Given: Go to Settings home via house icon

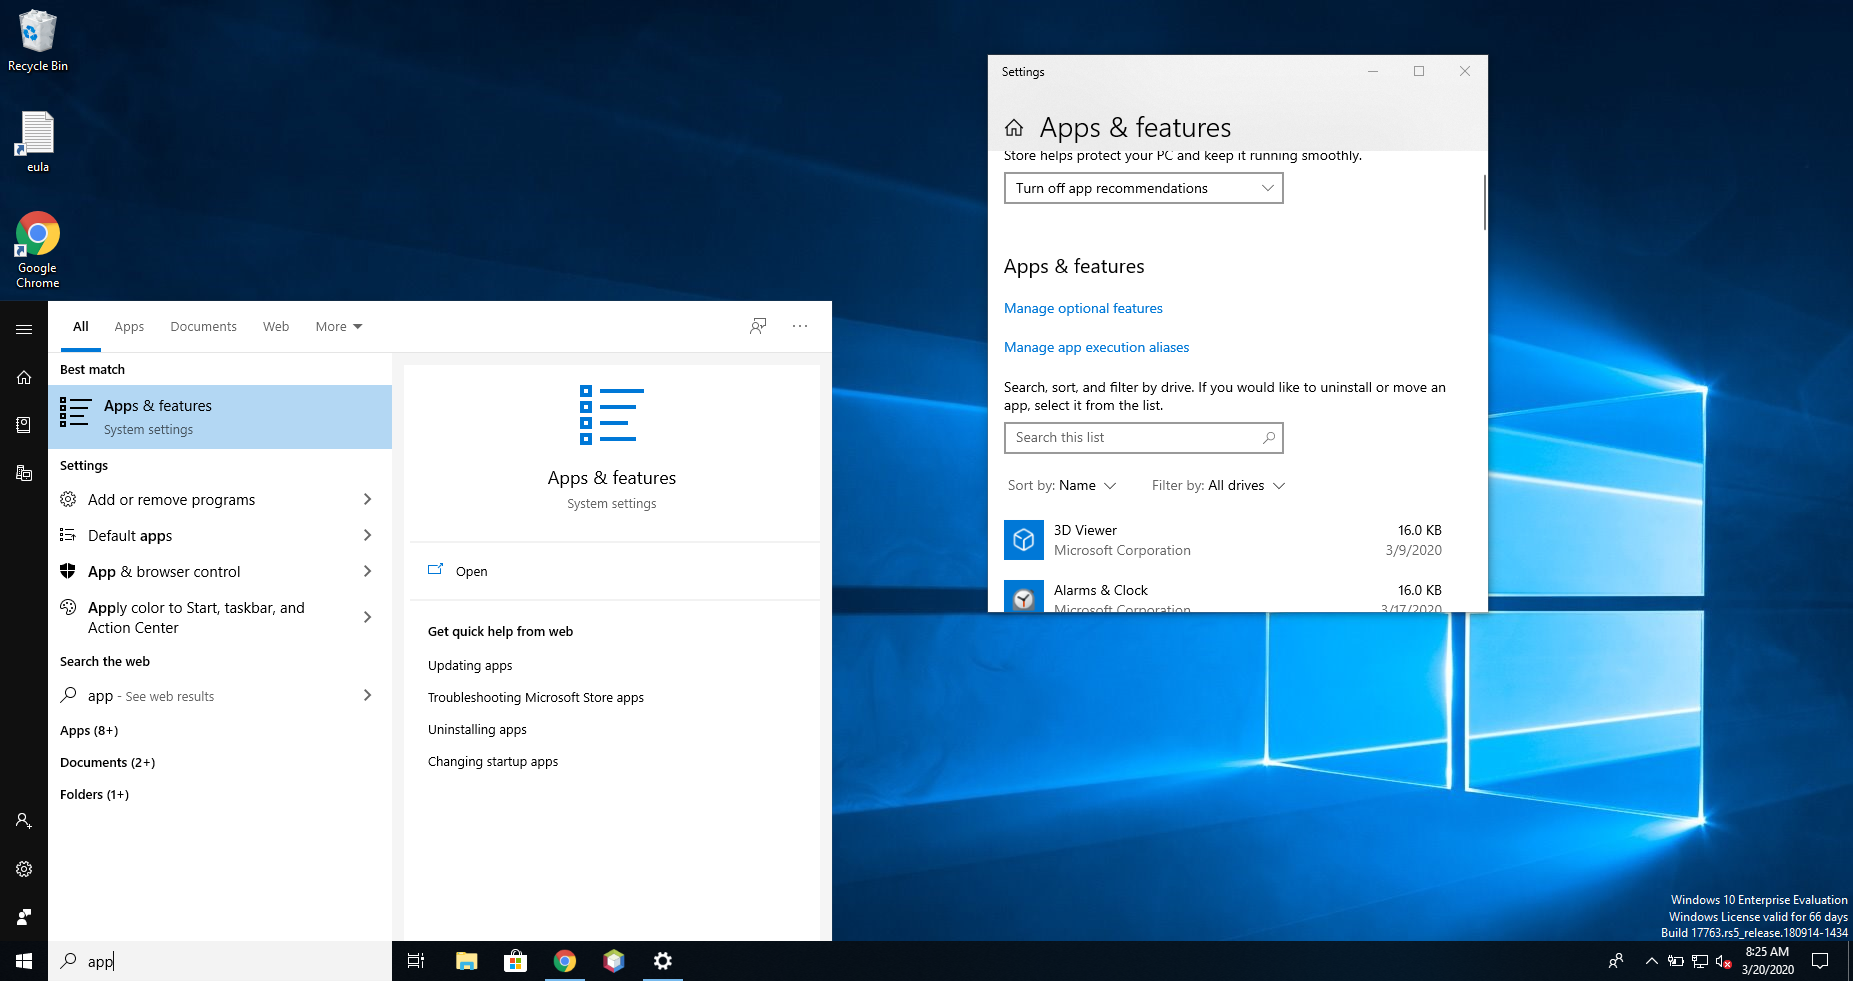Looking at the screenshot, I should 1014,128.
